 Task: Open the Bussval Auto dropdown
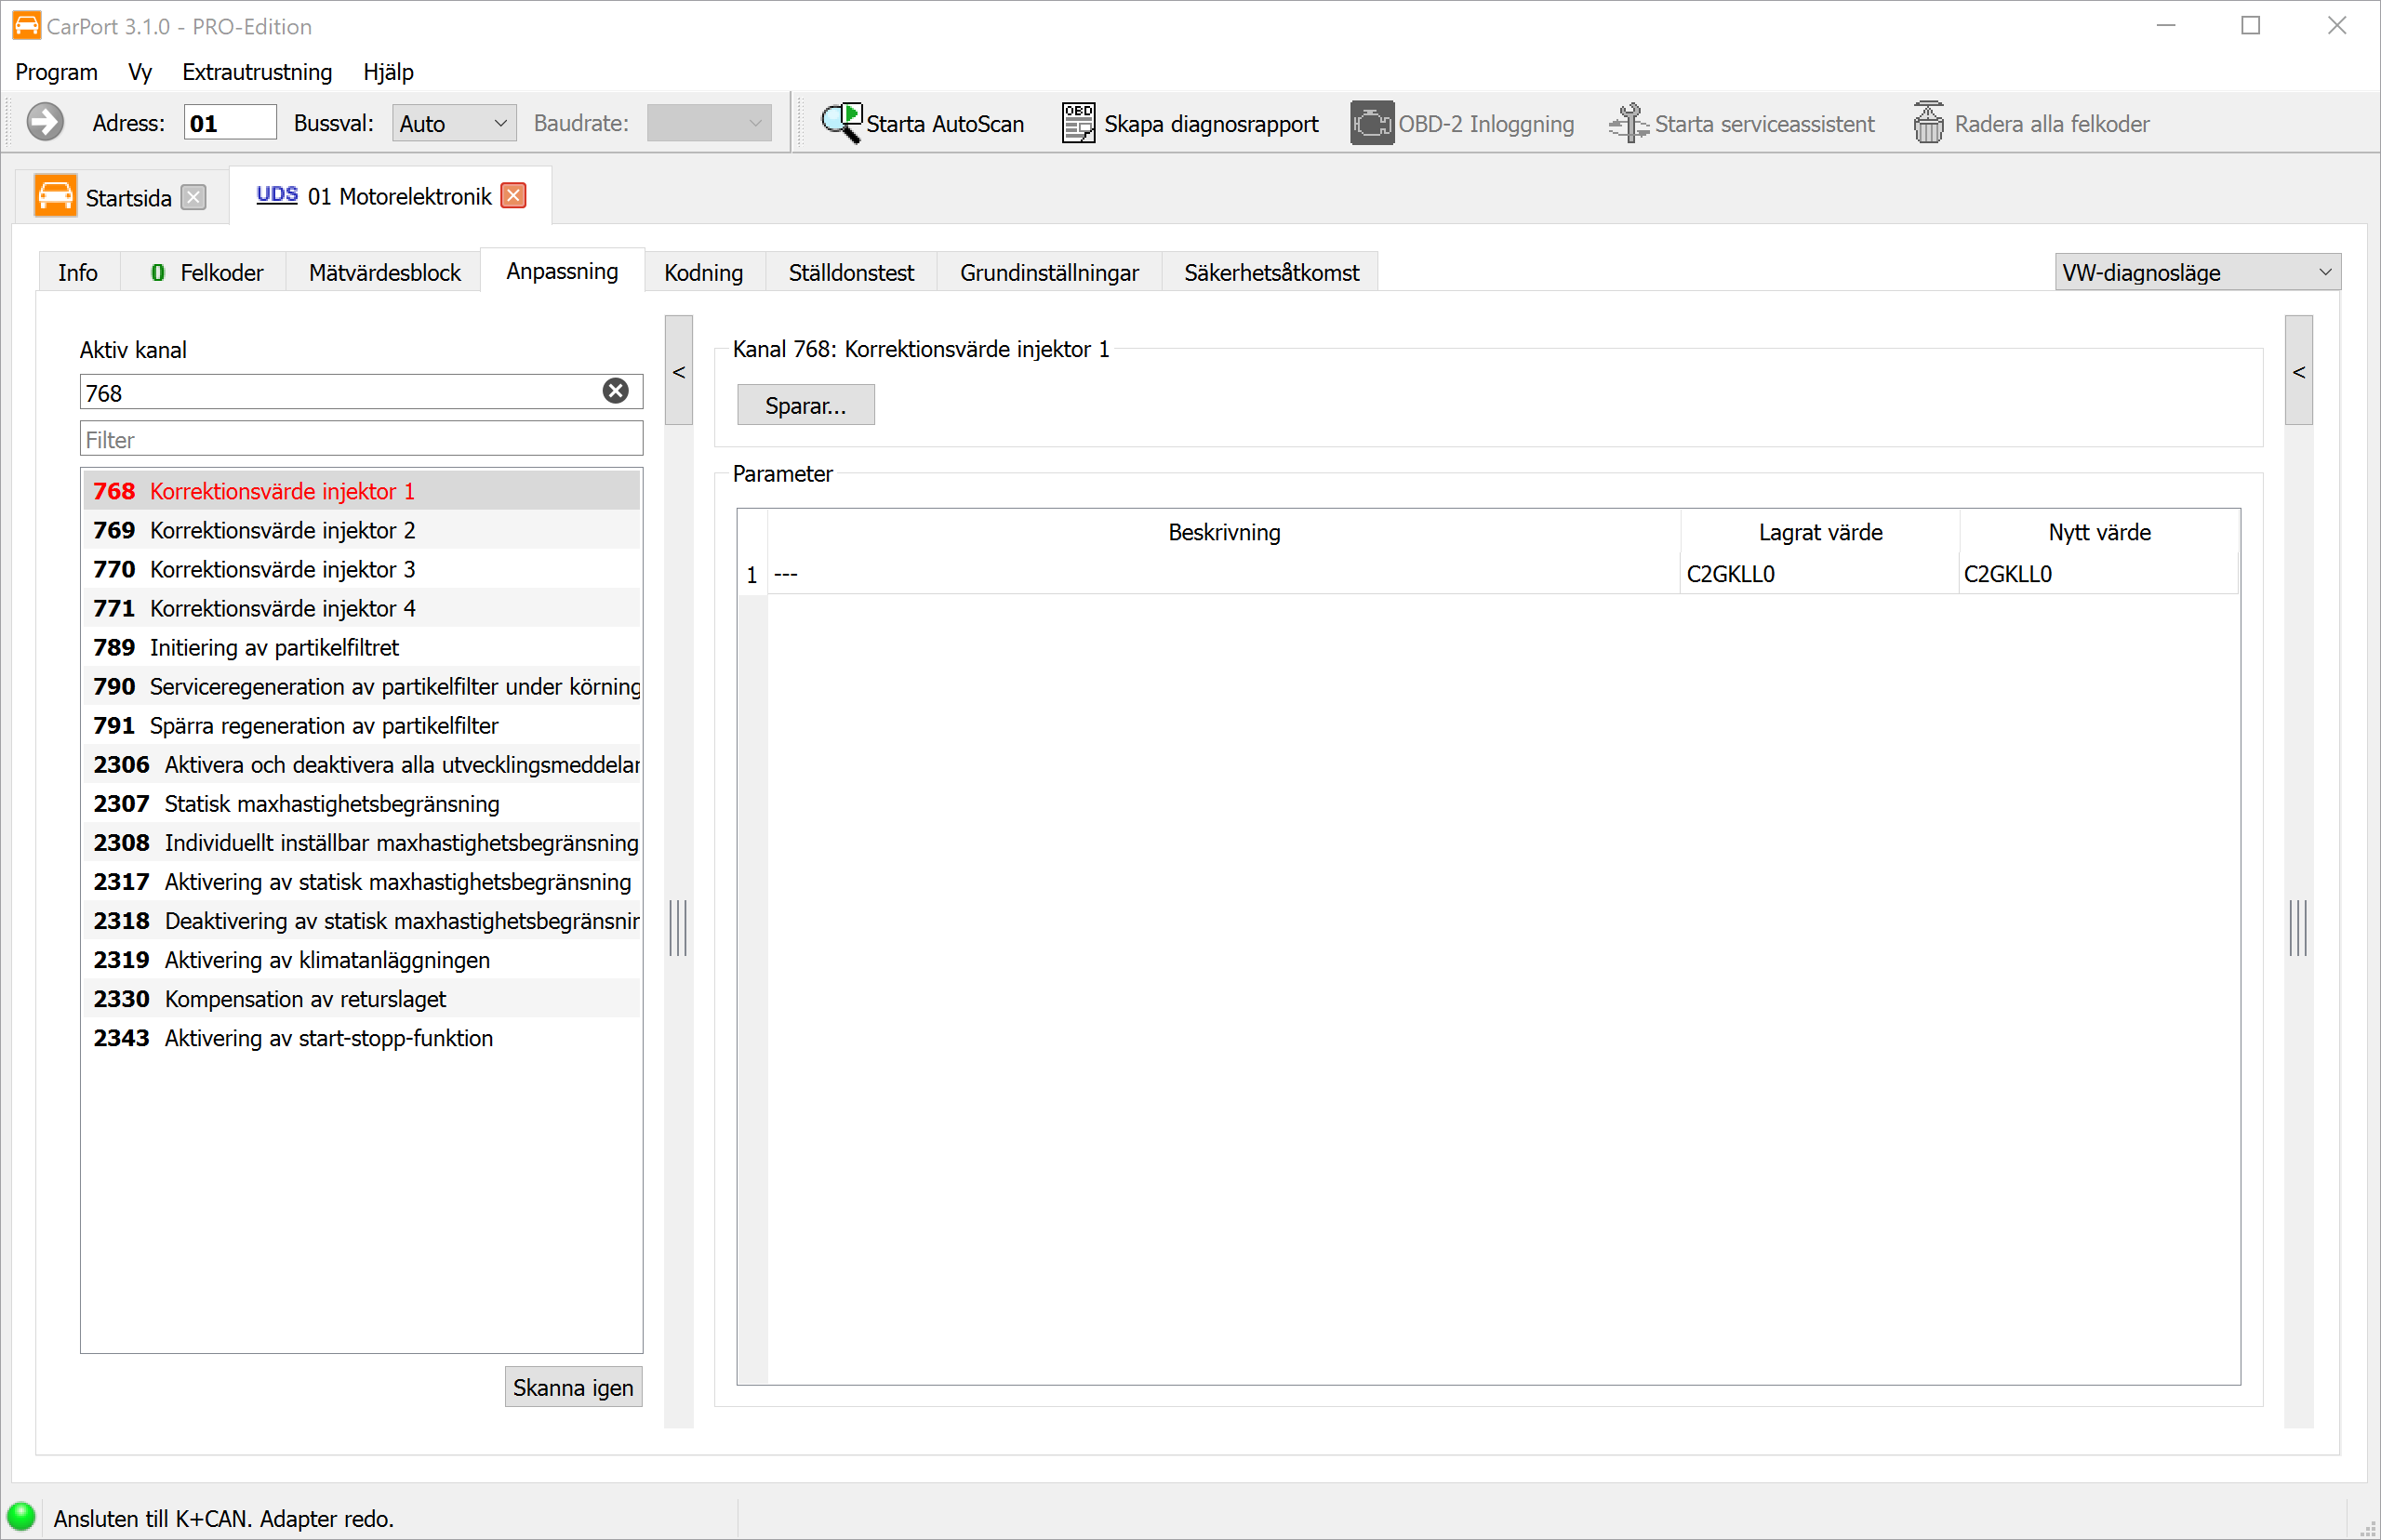pos(454,124)
